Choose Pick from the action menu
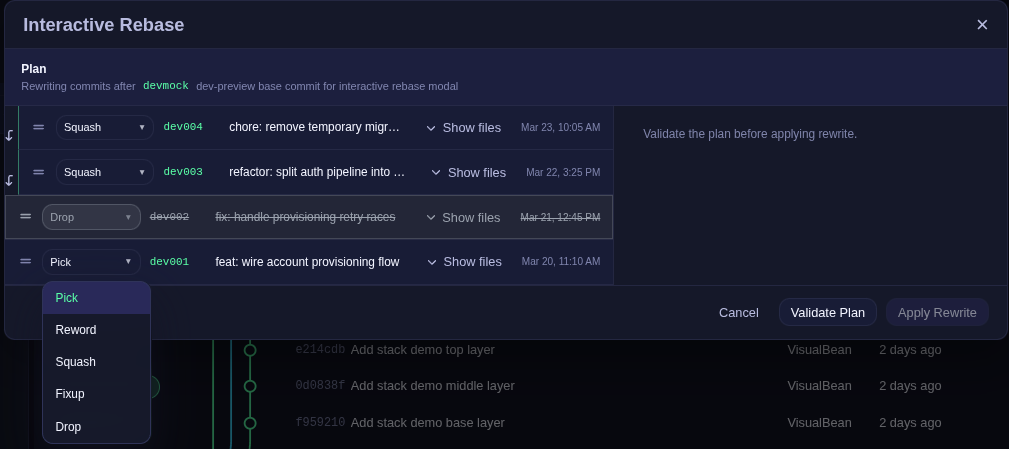 [97, 298]
